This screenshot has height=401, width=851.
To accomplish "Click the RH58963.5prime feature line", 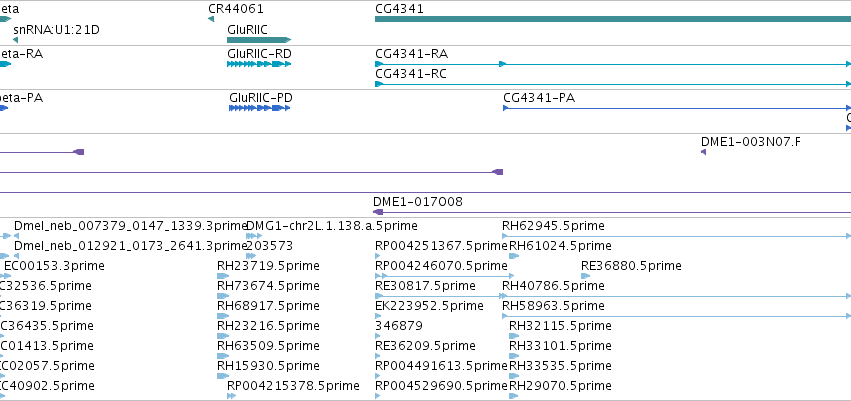I will [676, 316].
